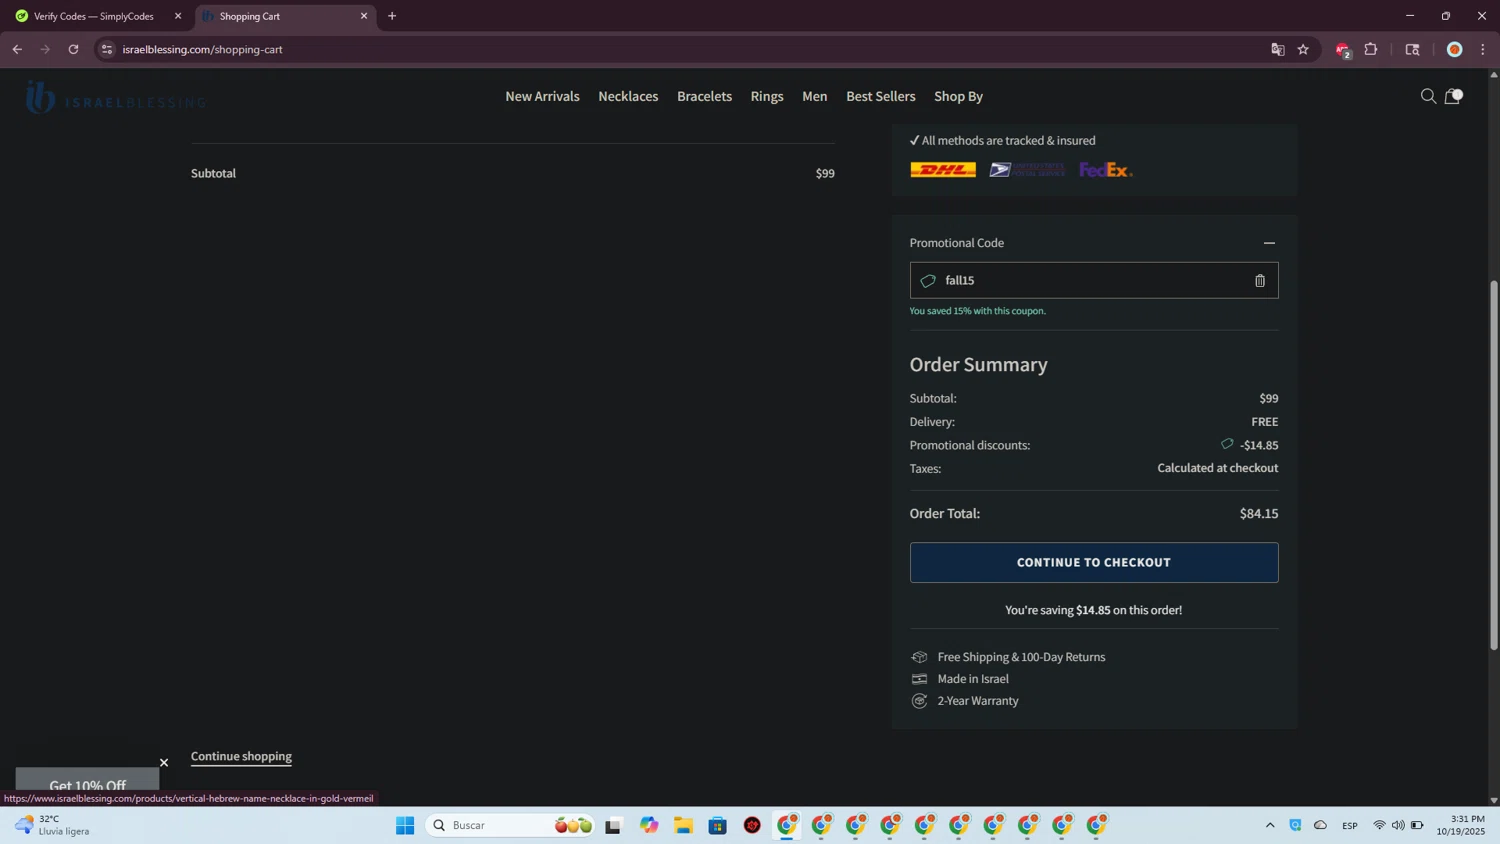Reload the shopping cart page

(x=73, y=49)
